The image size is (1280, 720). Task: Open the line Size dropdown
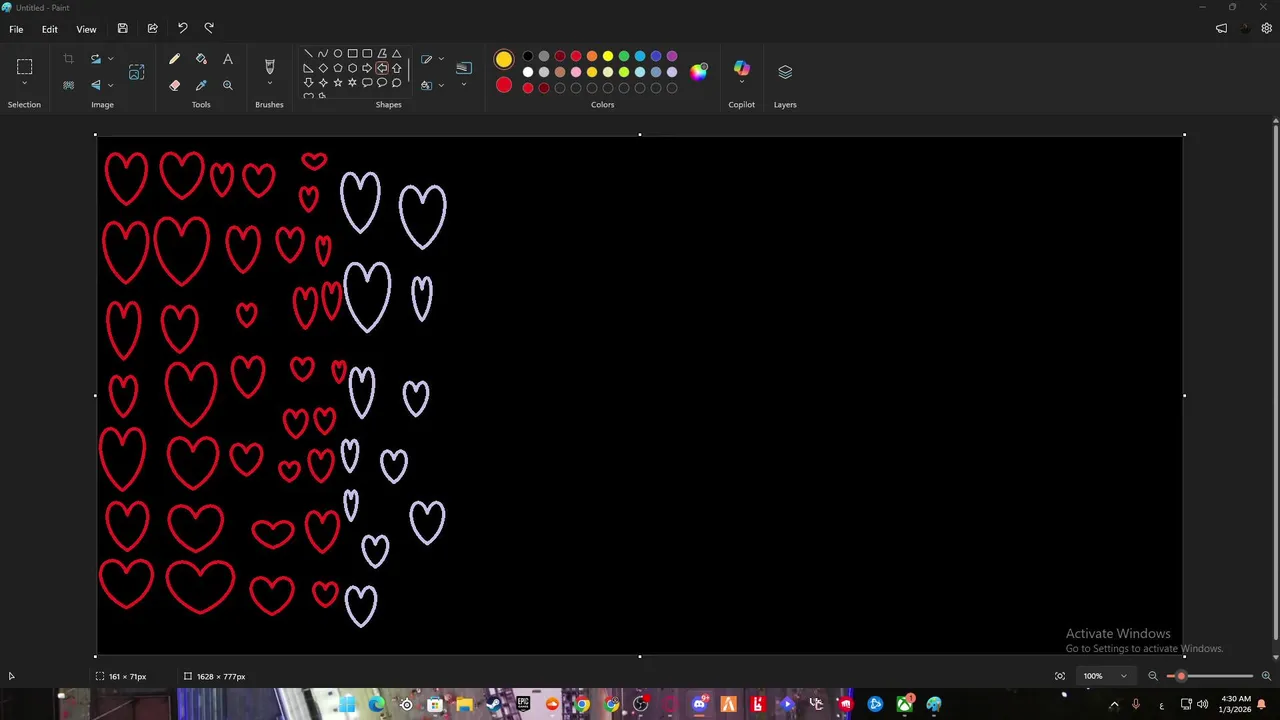coord(464,85)
